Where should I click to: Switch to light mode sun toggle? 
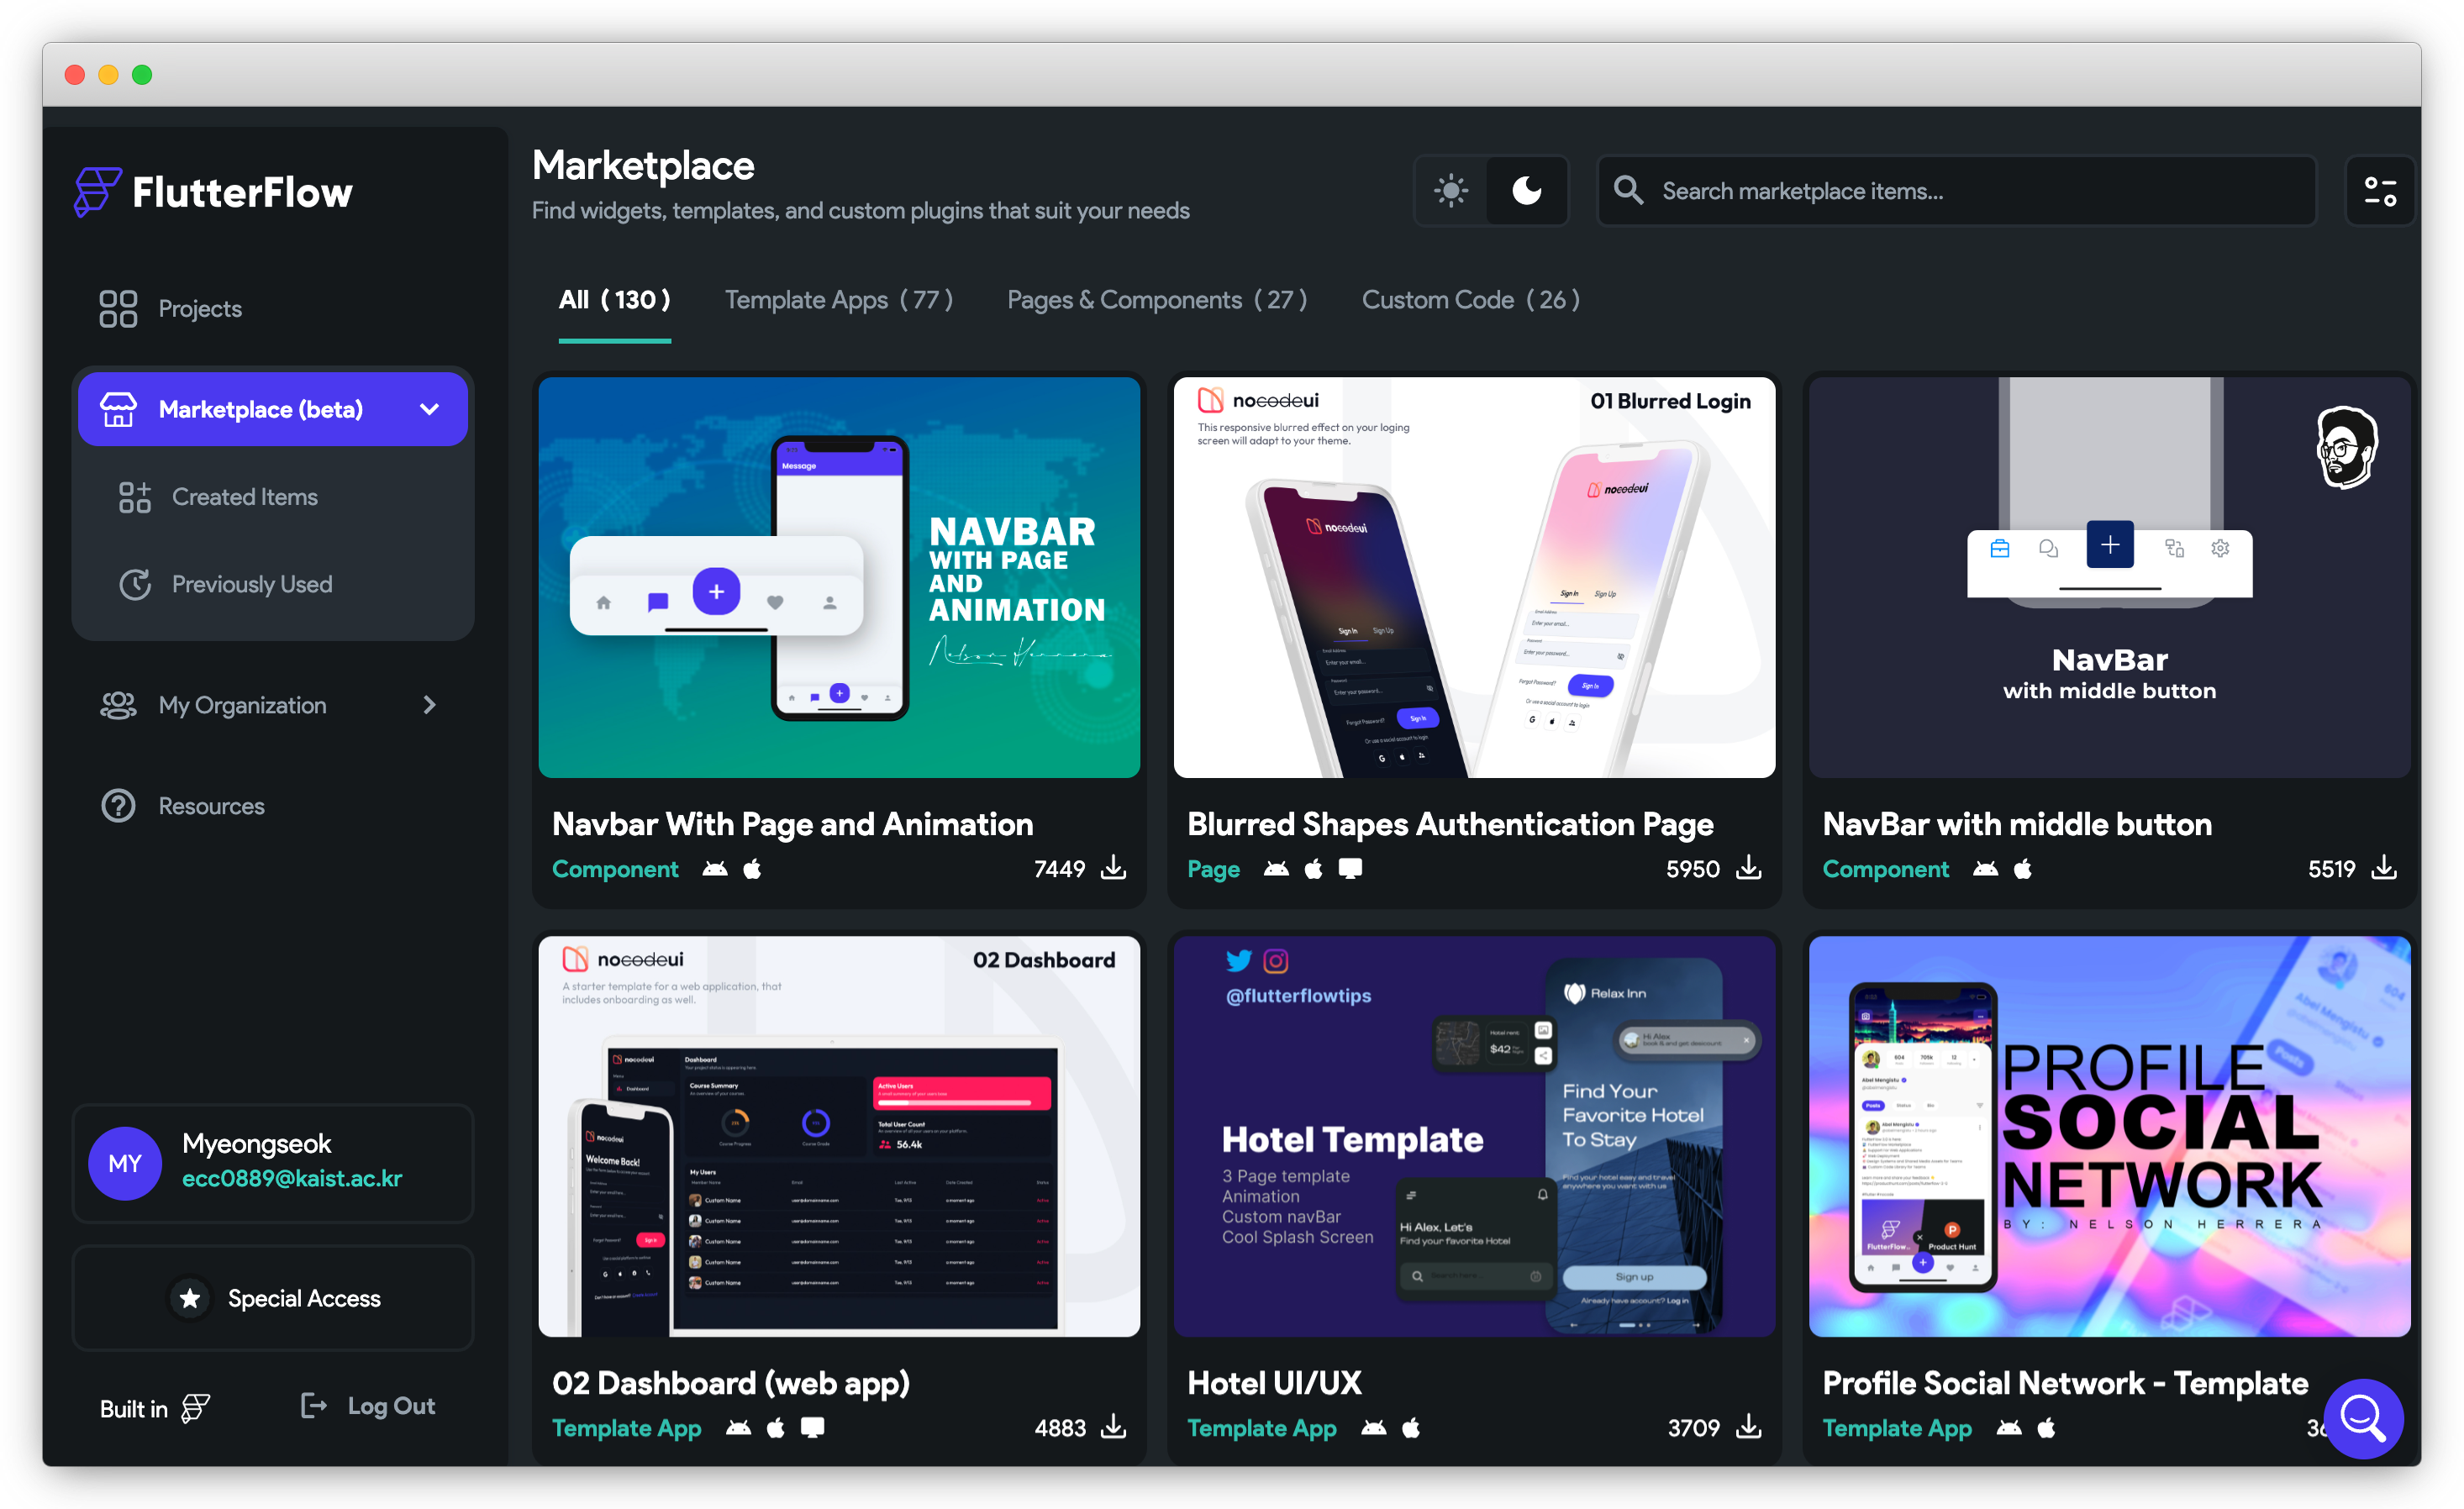point(1451,190)
